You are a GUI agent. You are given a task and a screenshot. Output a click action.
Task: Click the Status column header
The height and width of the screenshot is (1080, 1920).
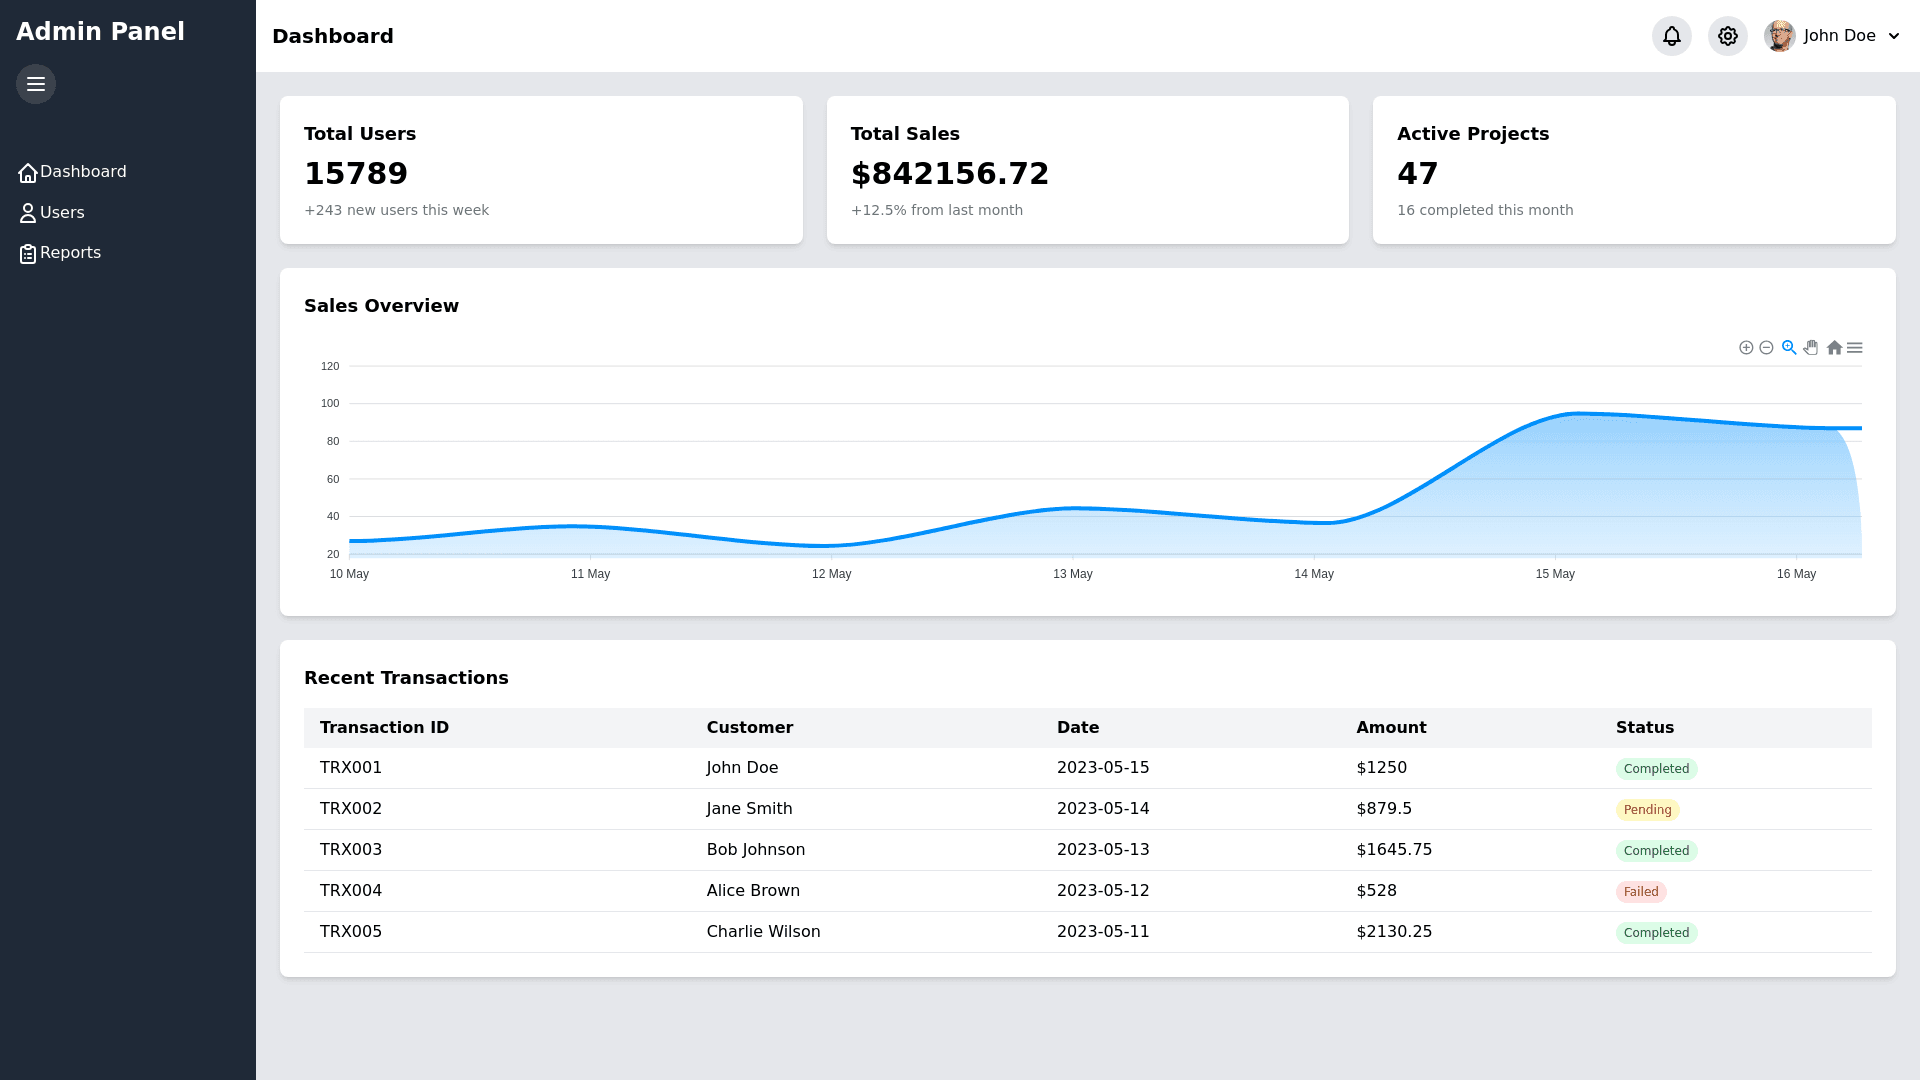[x=1645, y=728]
